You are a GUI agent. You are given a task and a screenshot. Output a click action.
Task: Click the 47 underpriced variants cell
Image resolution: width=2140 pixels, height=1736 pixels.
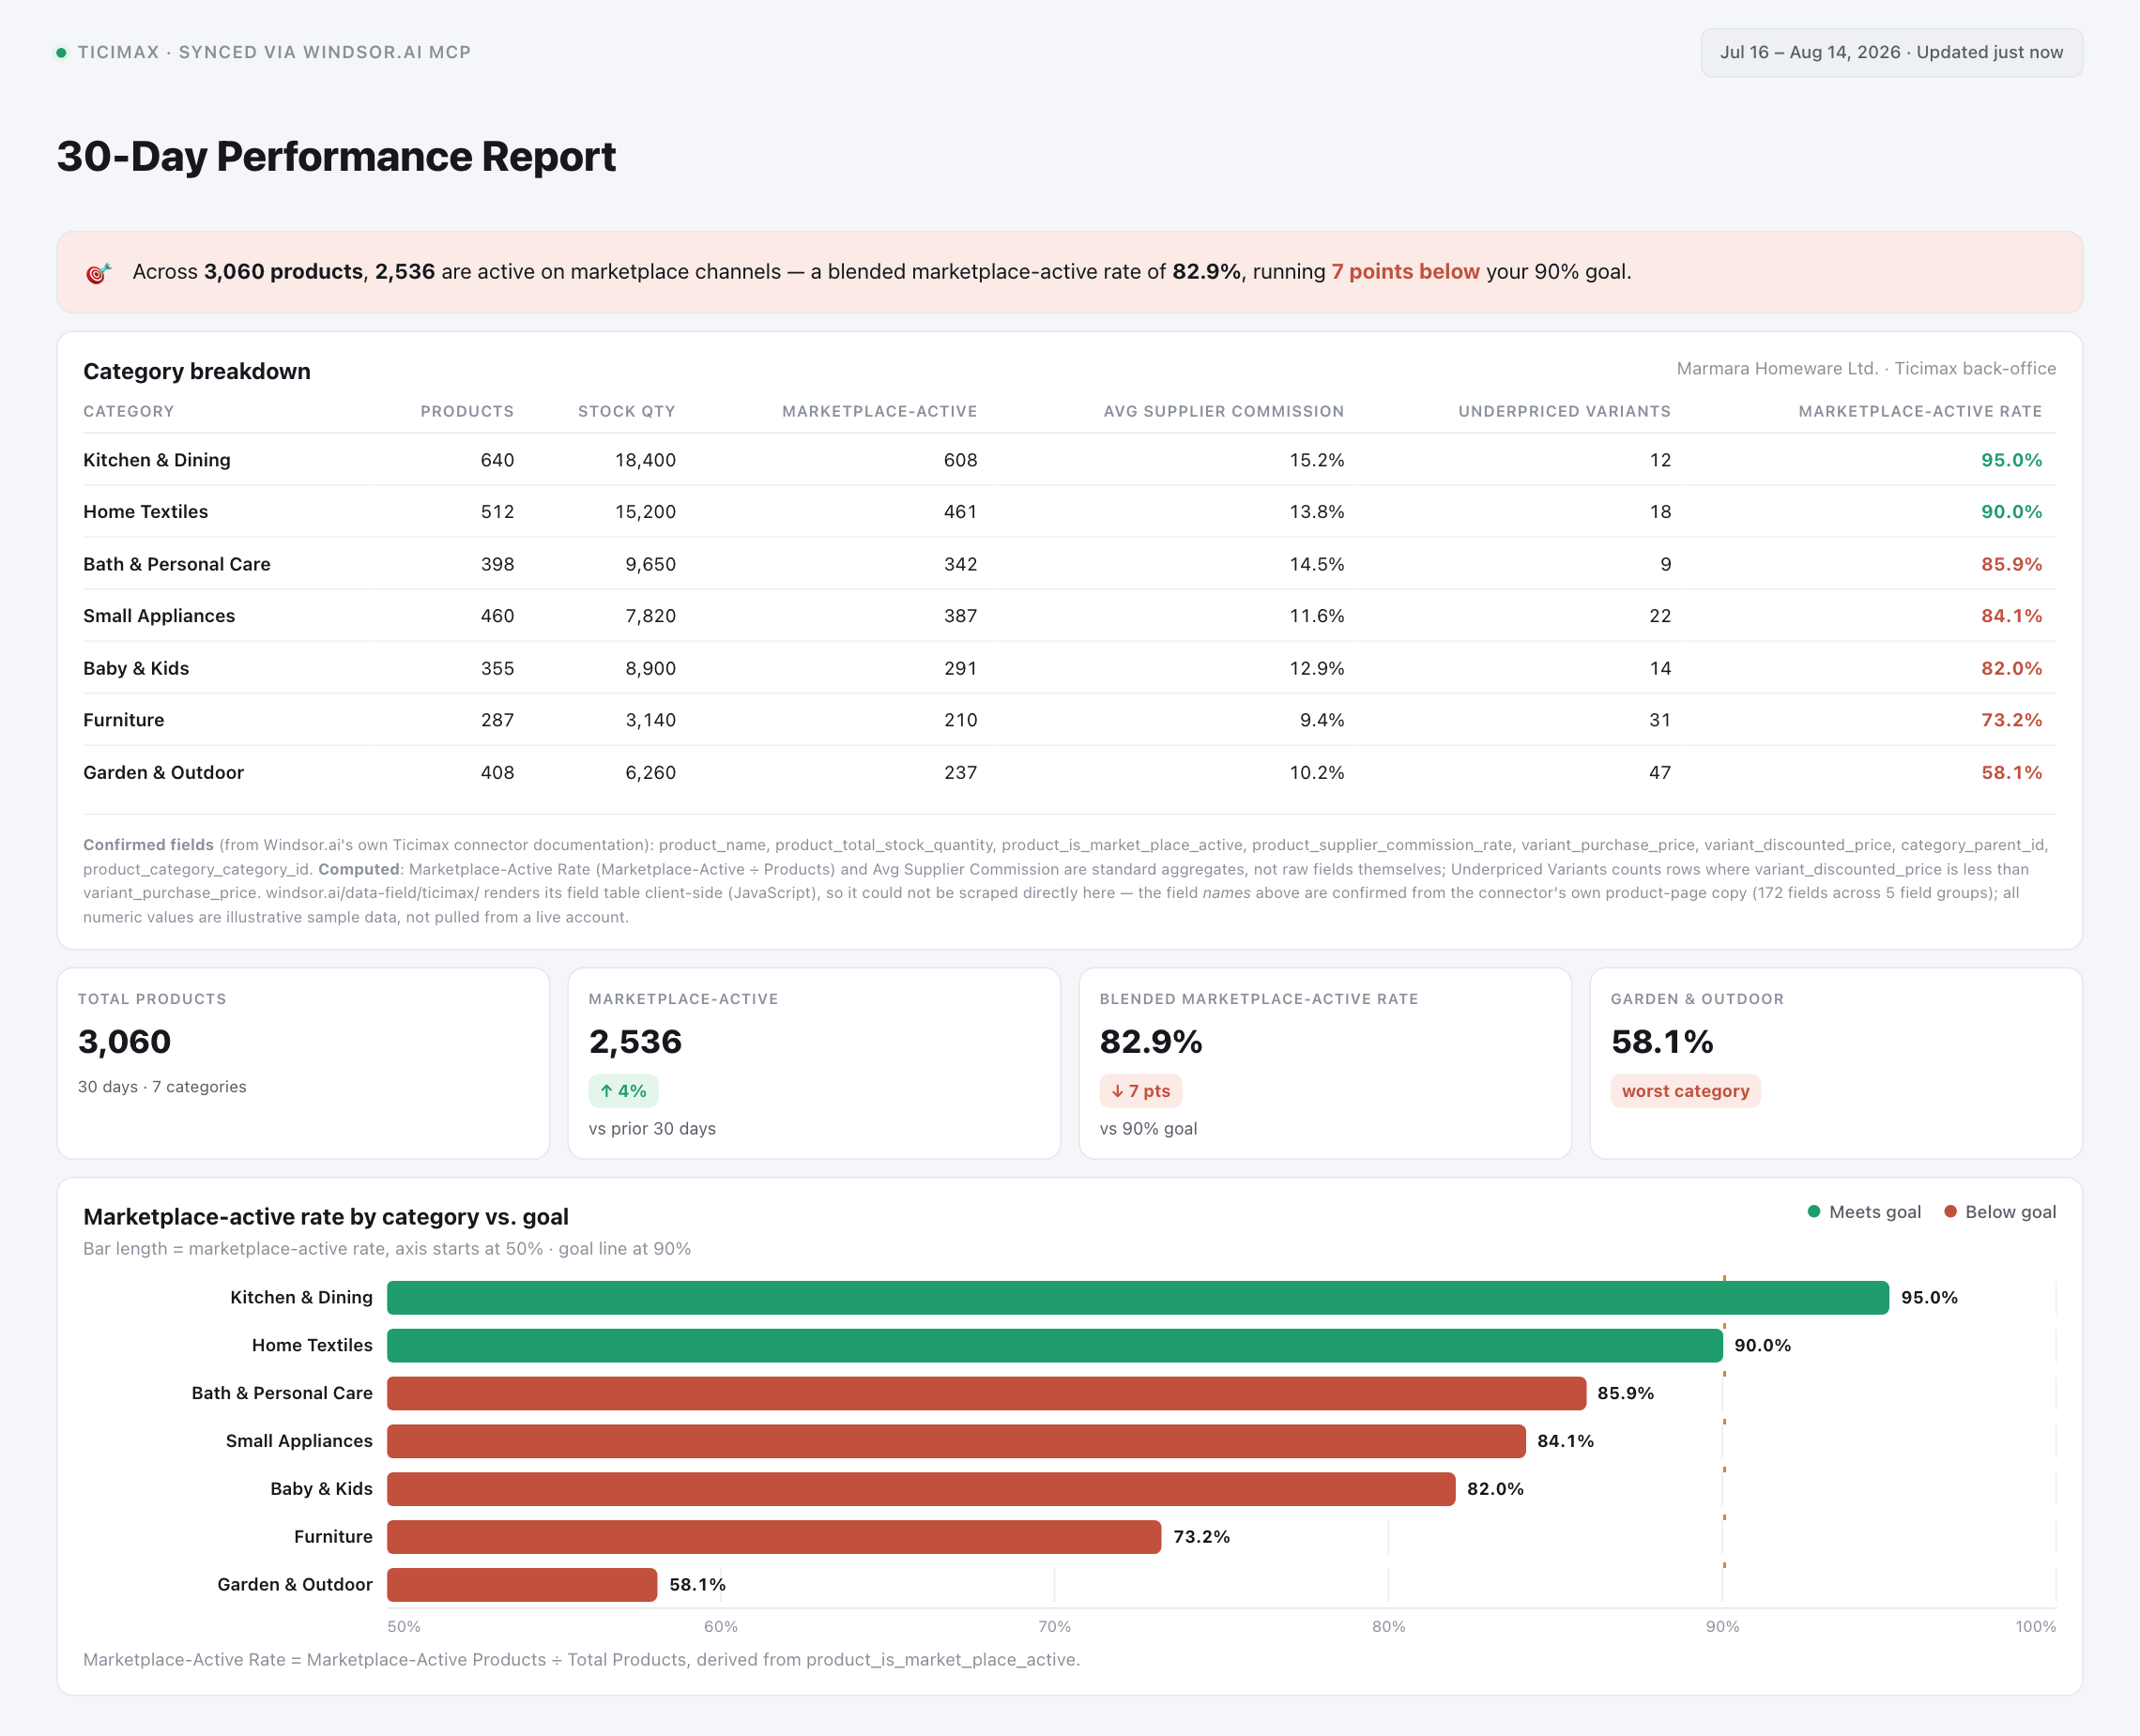coord(1660,772)
